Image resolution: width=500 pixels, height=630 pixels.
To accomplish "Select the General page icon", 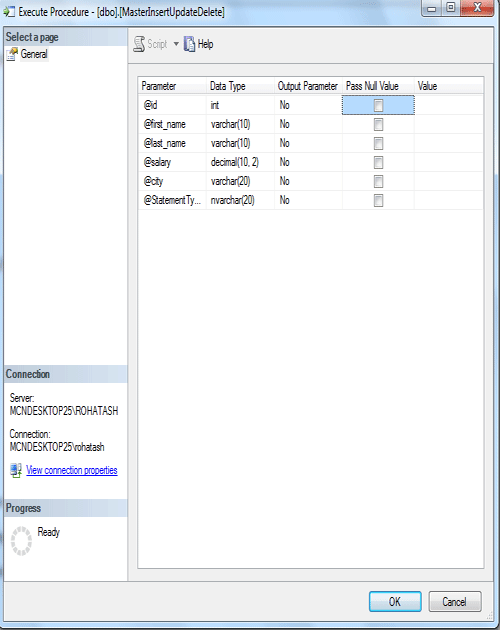I will click(x=12, y=54).
